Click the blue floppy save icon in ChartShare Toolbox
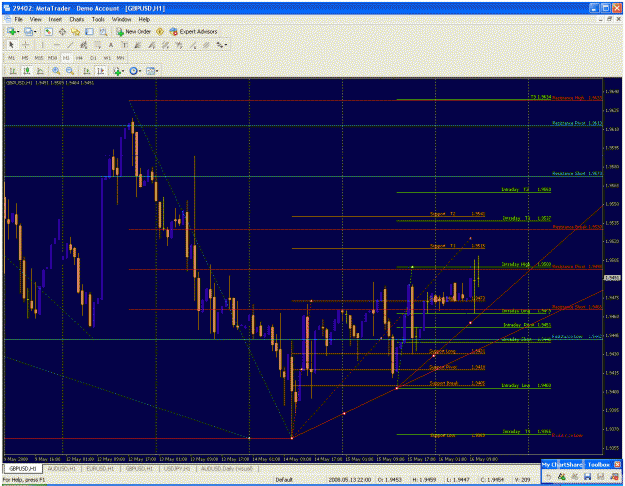 (x=587, y=476)
